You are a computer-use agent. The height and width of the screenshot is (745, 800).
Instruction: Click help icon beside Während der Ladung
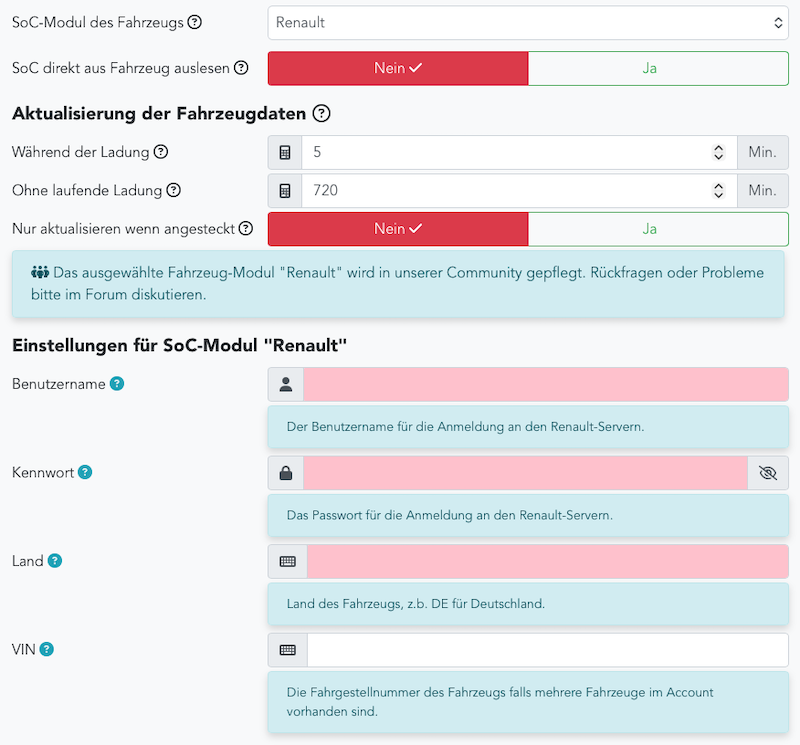(160, 152)
